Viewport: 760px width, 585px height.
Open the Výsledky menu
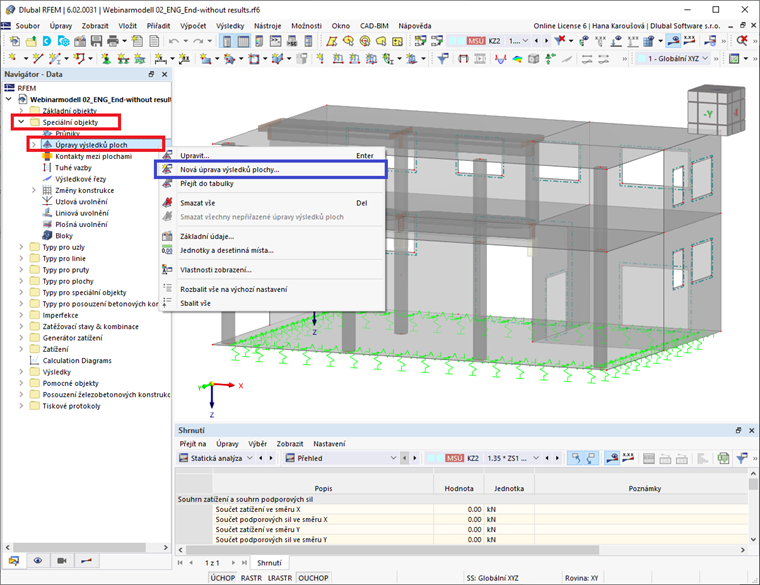point(230,26)
